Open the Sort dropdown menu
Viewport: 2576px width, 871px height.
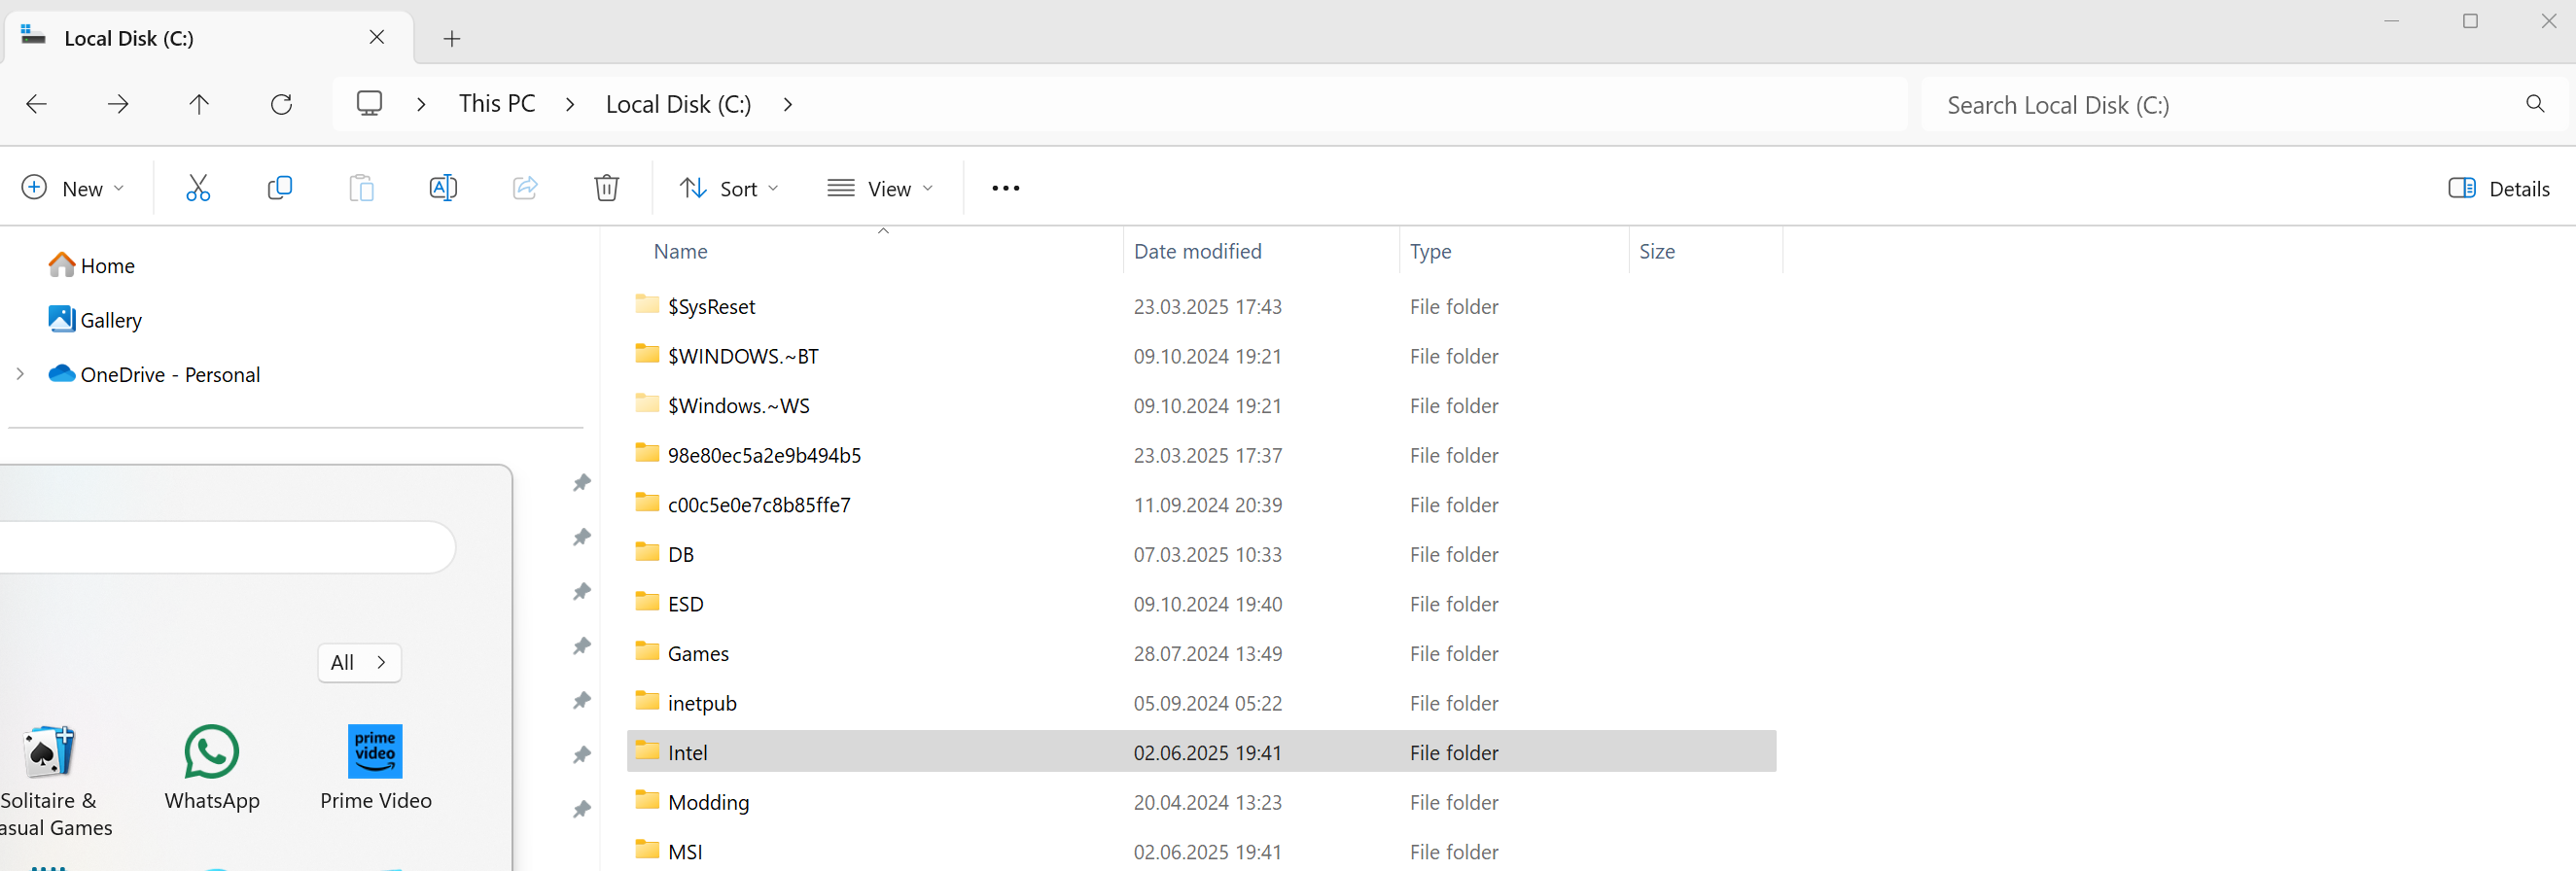(x=729, y=188)
